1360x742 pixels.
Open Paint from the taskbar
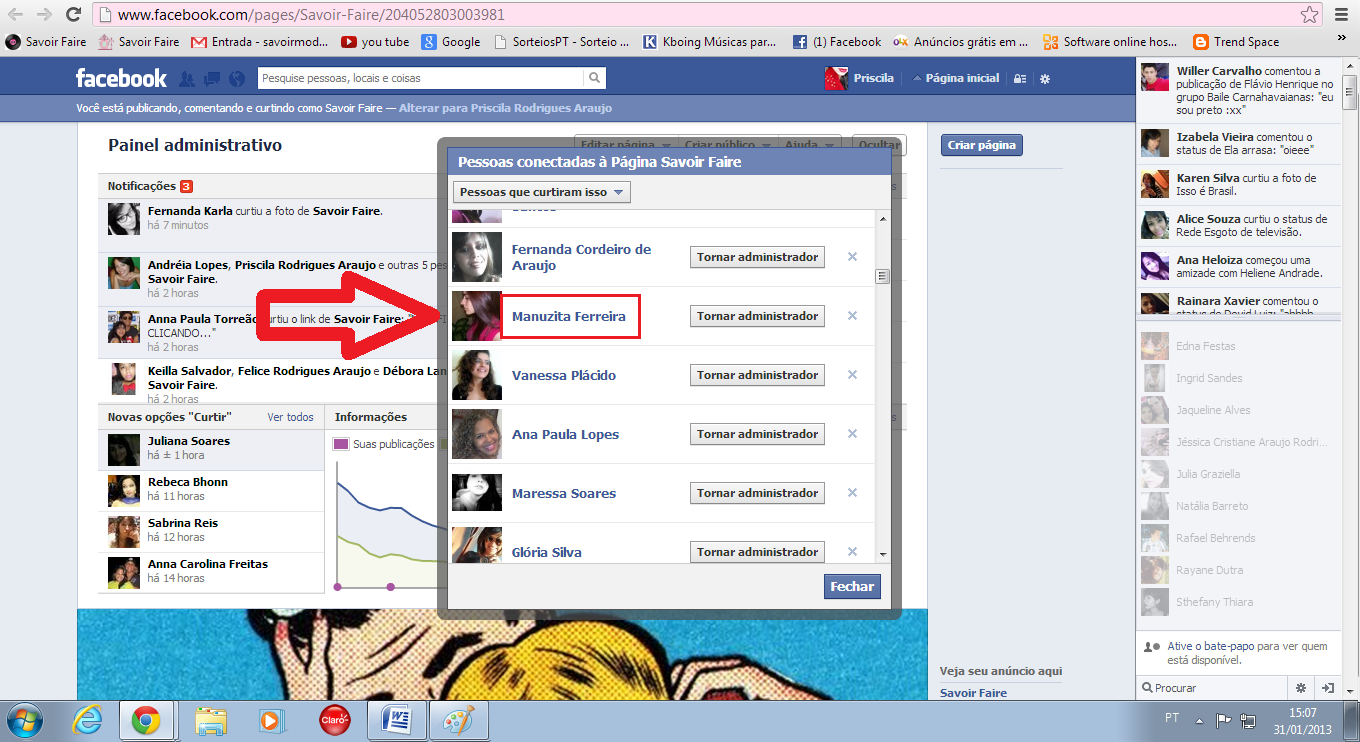tap(458, 720)
